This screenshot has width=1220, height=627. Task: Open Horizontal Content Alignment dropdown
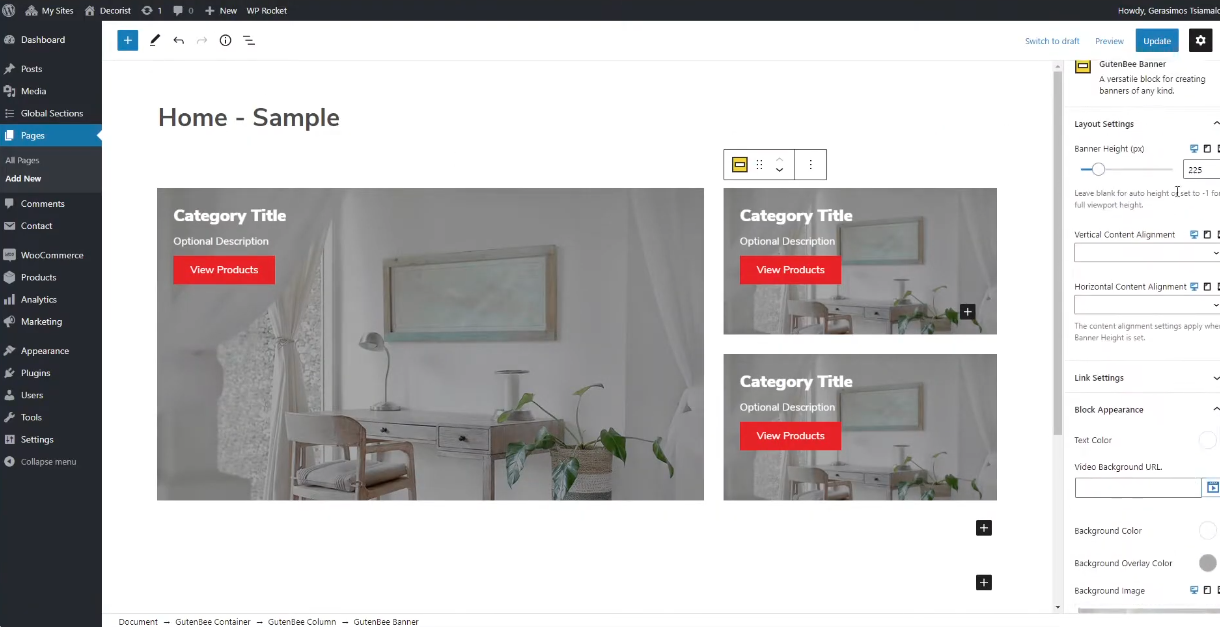click(1147, 305)
